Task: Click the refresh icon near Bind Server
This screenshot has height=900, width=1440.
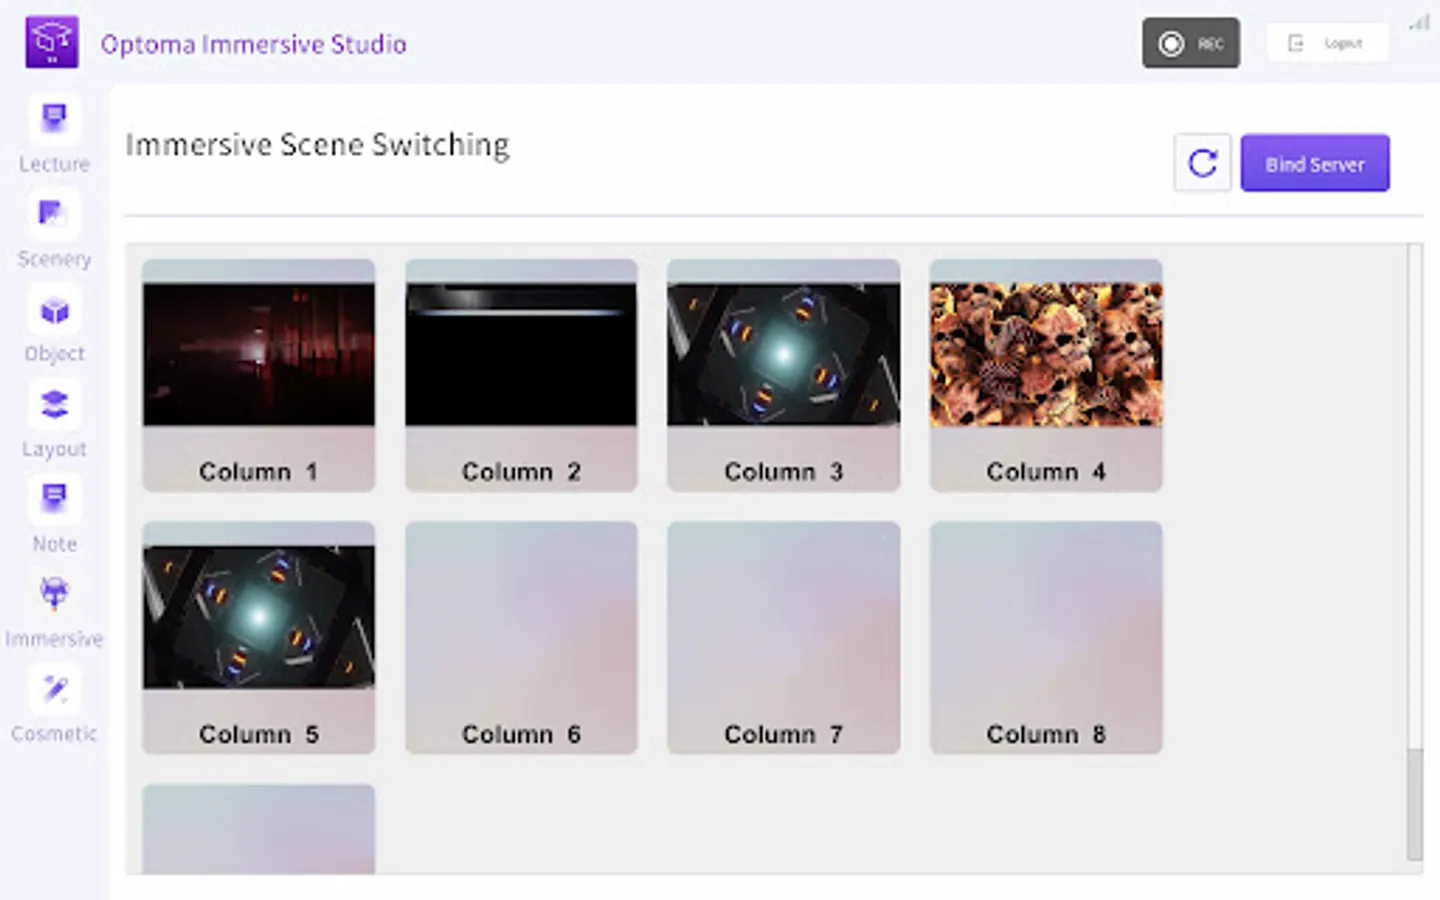Action: 1202,163
